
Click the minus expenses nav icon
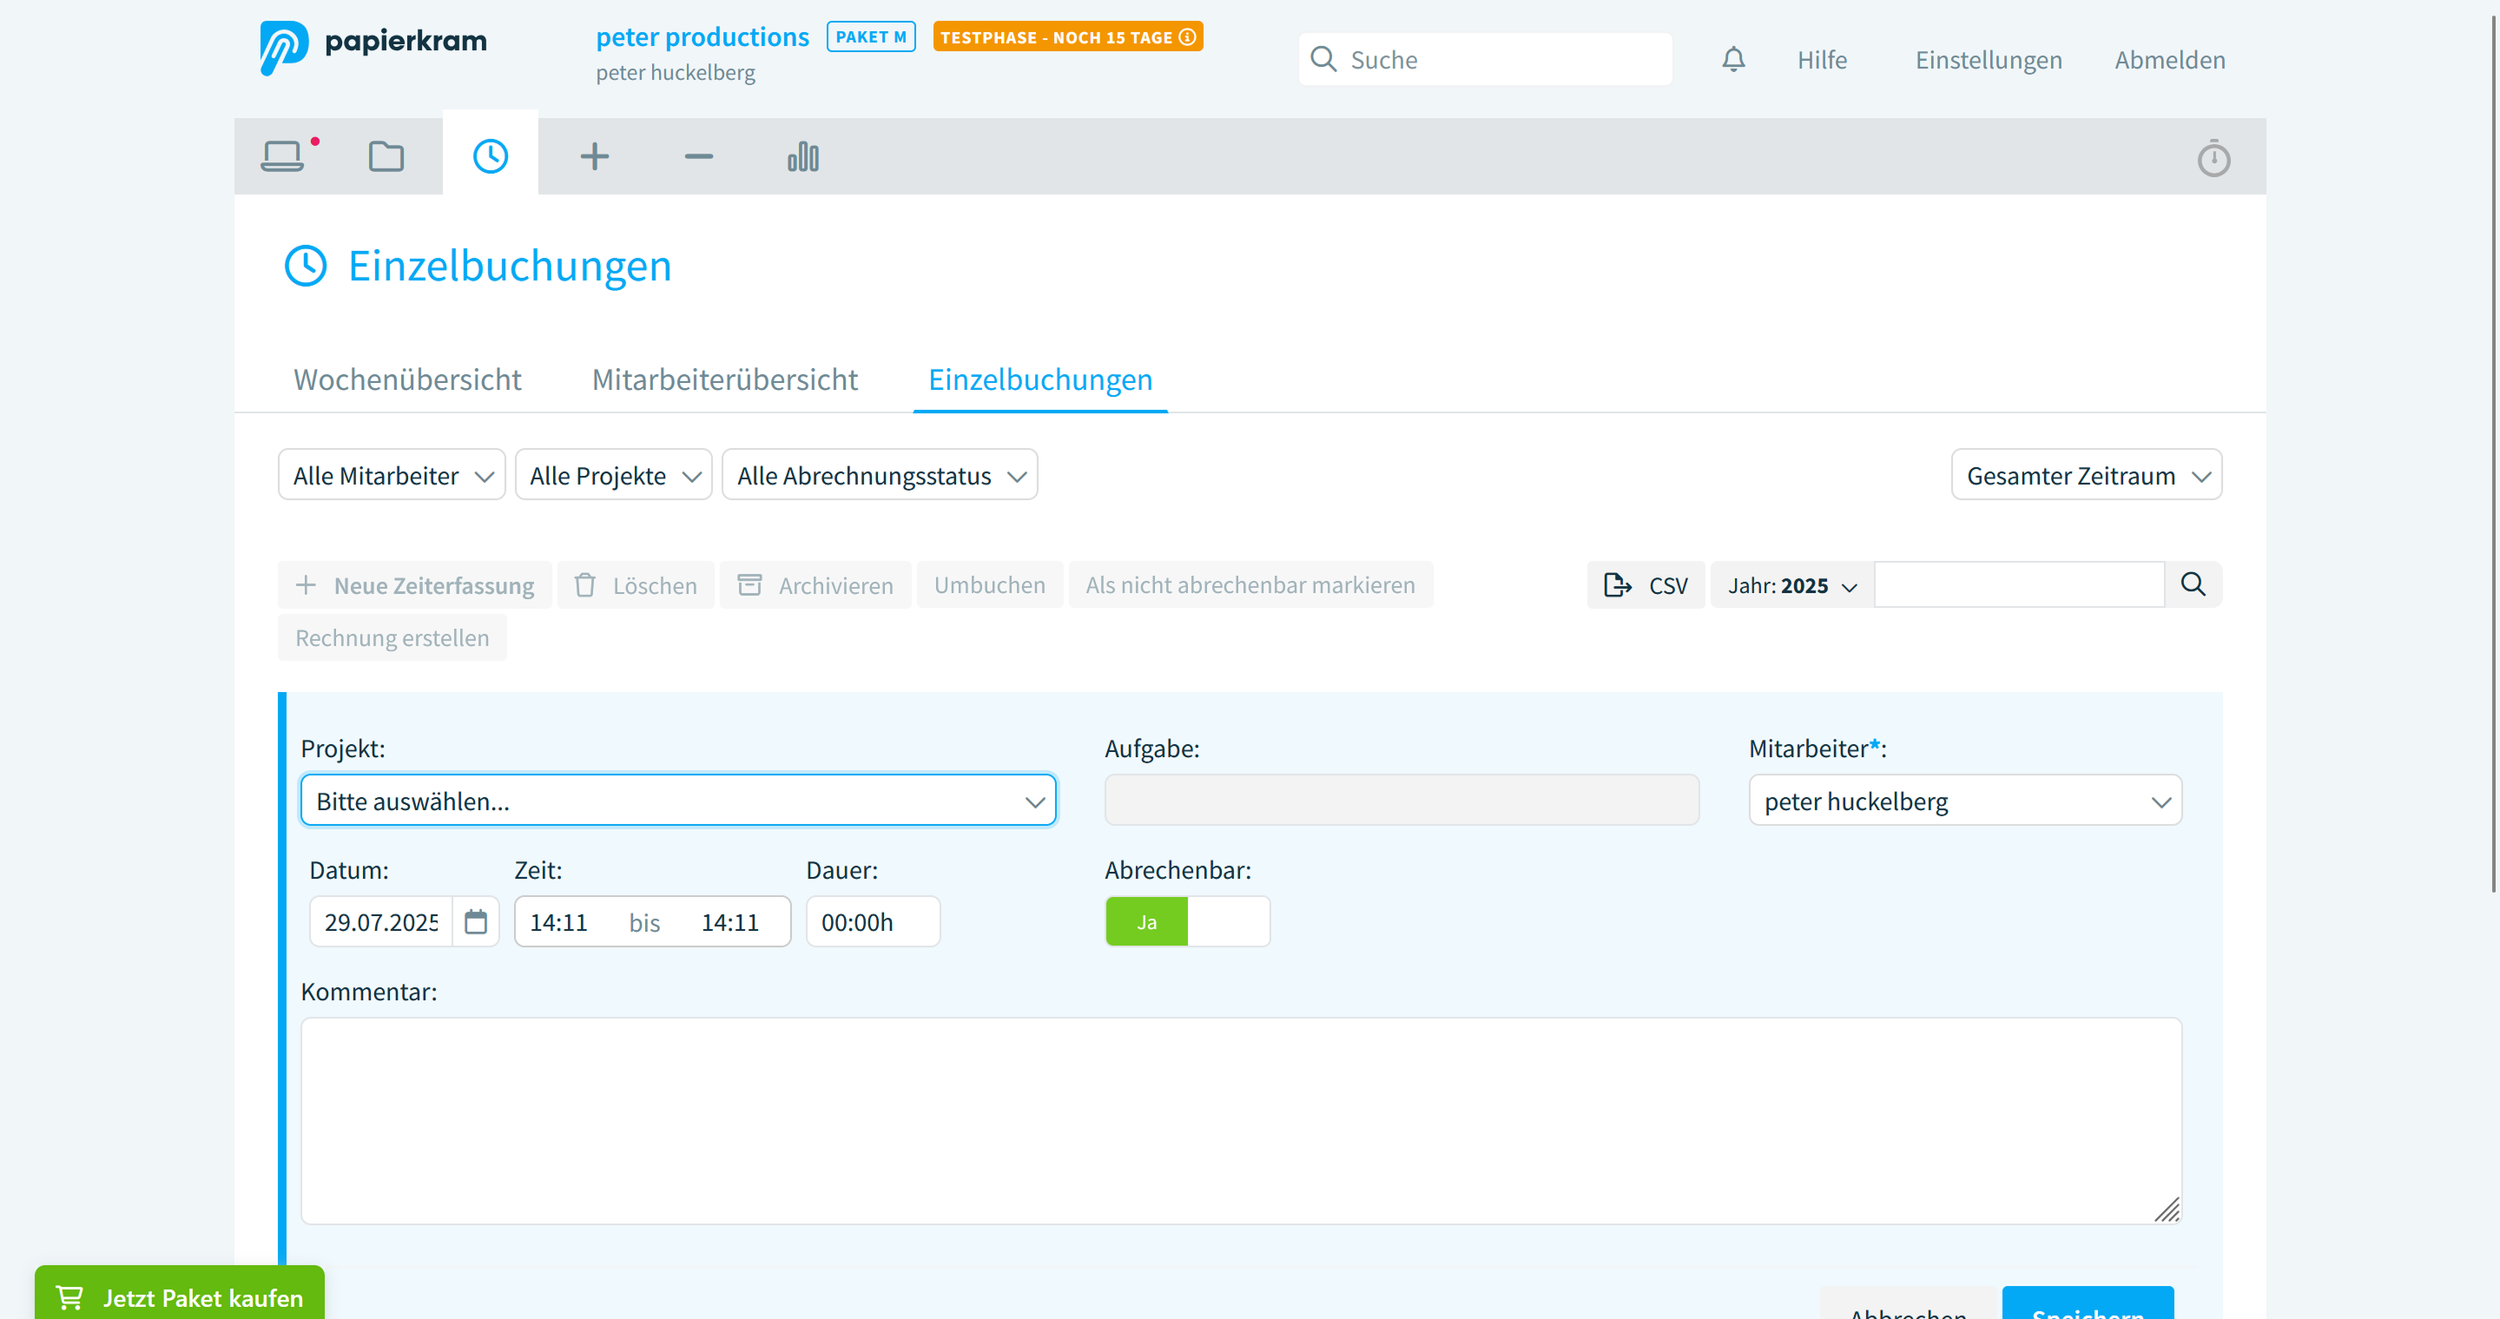[698, 157]
